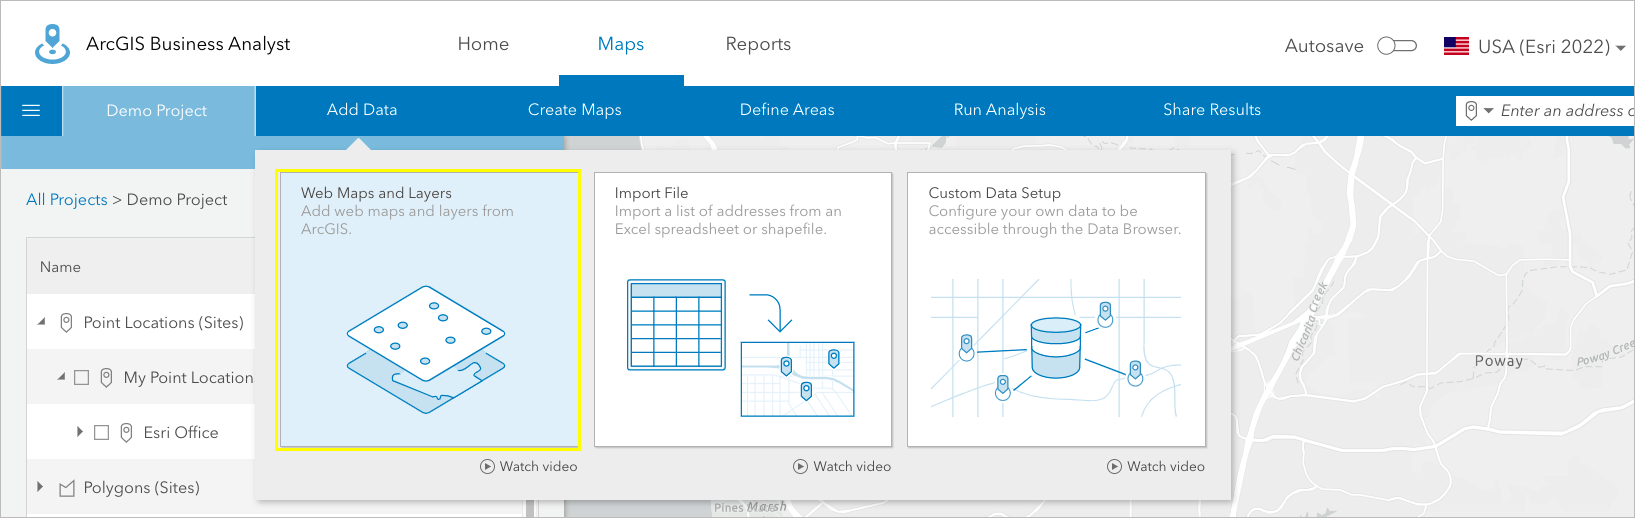This screenshot has height=518, width=1635.
Task: Click Watch video under Web Maps and Layers
Action: [538, 466]
